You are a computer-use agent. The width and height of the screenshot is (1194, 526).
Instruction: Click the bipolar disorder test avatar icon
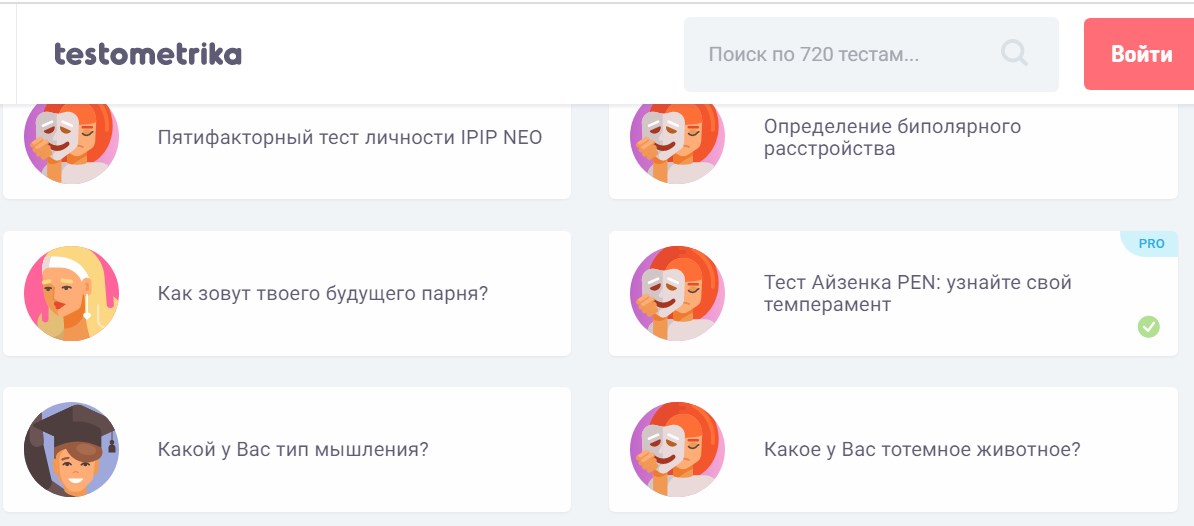click(677, 138)
